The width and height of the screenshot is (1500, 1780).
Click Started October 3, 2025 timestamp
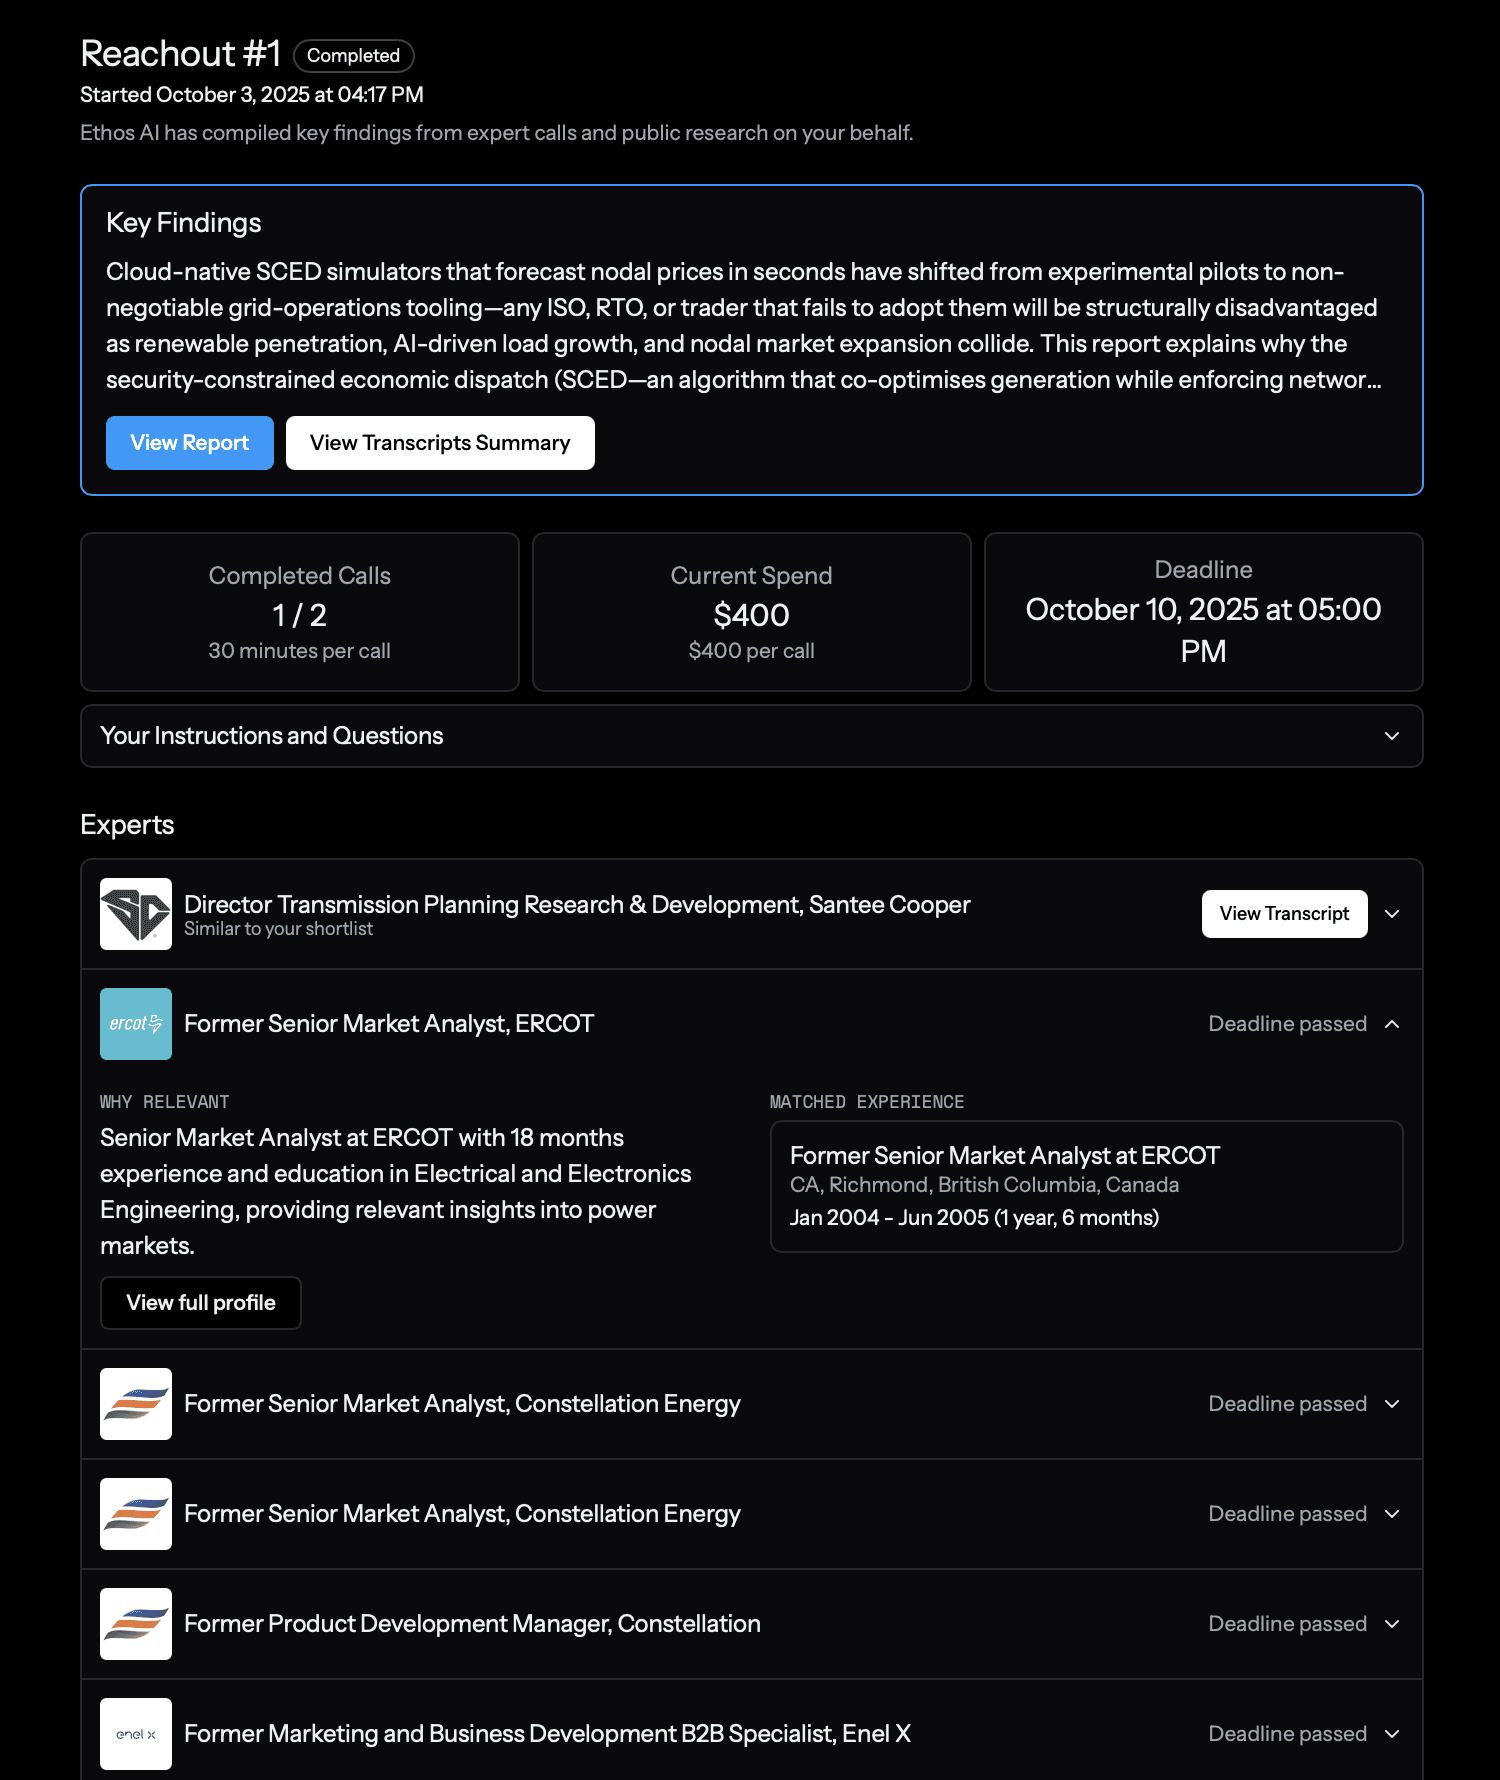(252, 95)
